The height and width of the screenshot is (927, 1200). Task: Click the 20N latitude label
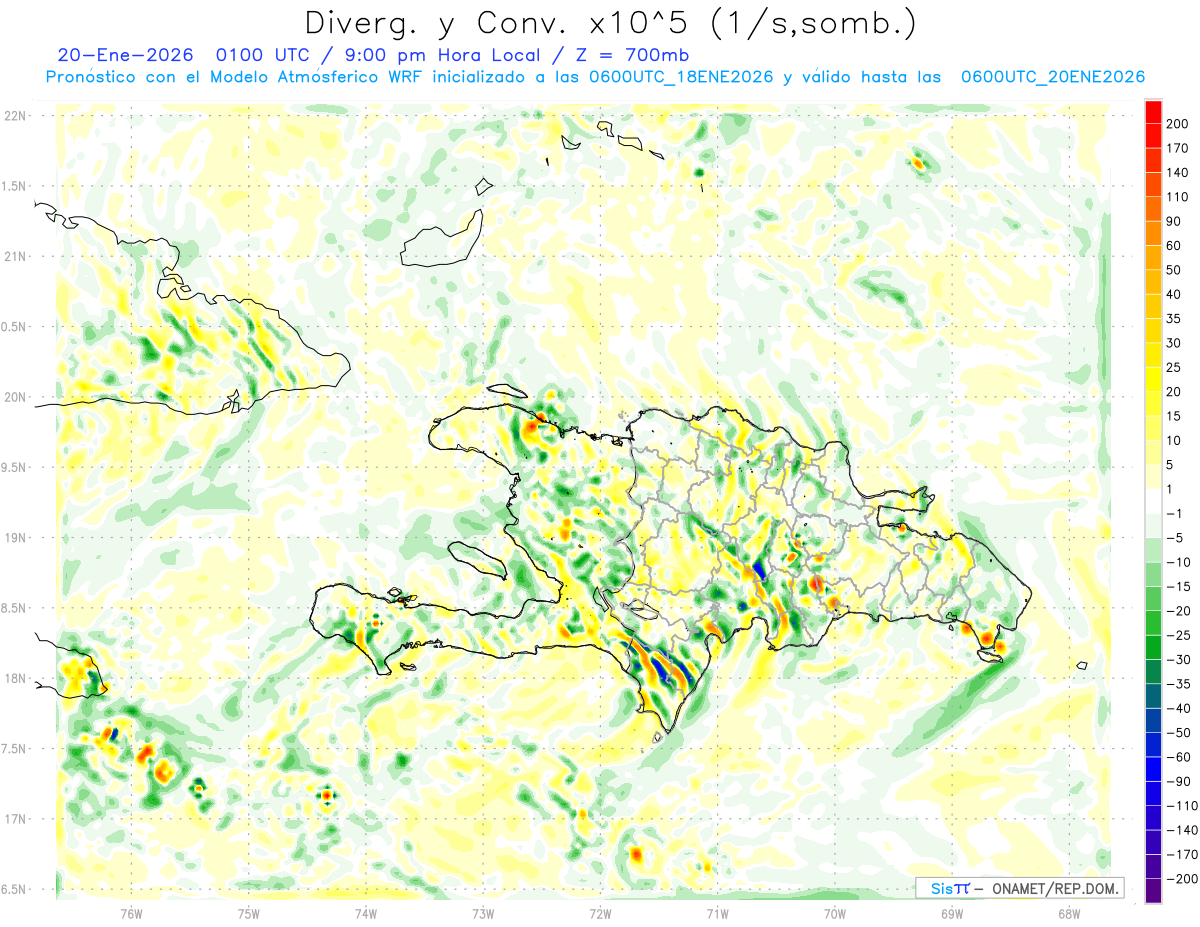(x=15, y=397)
